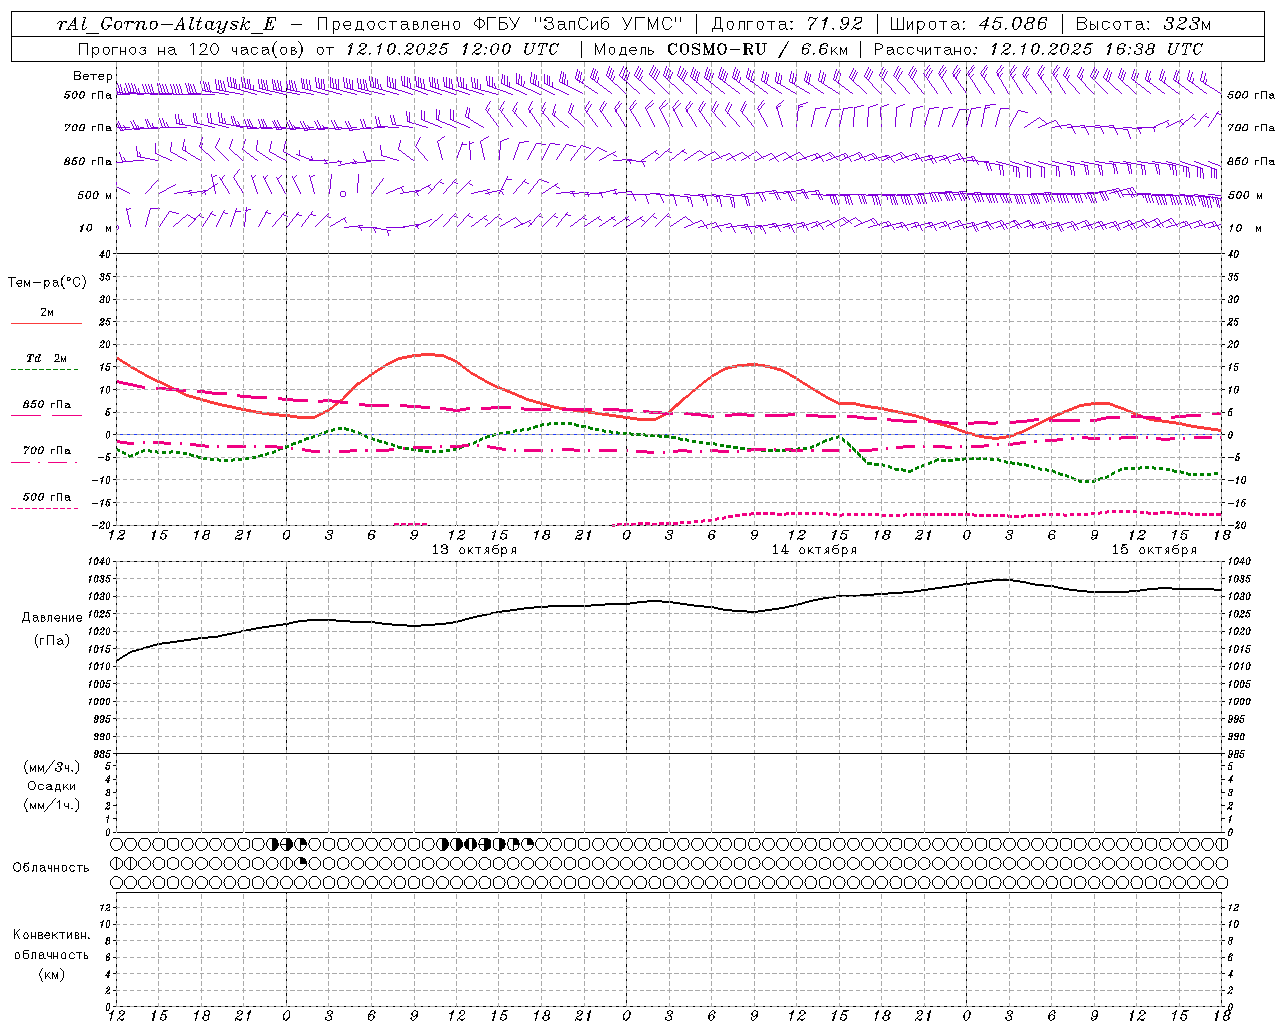
Task: Click the '700 гПа' temperature legend entry
Action: (46, 451)
